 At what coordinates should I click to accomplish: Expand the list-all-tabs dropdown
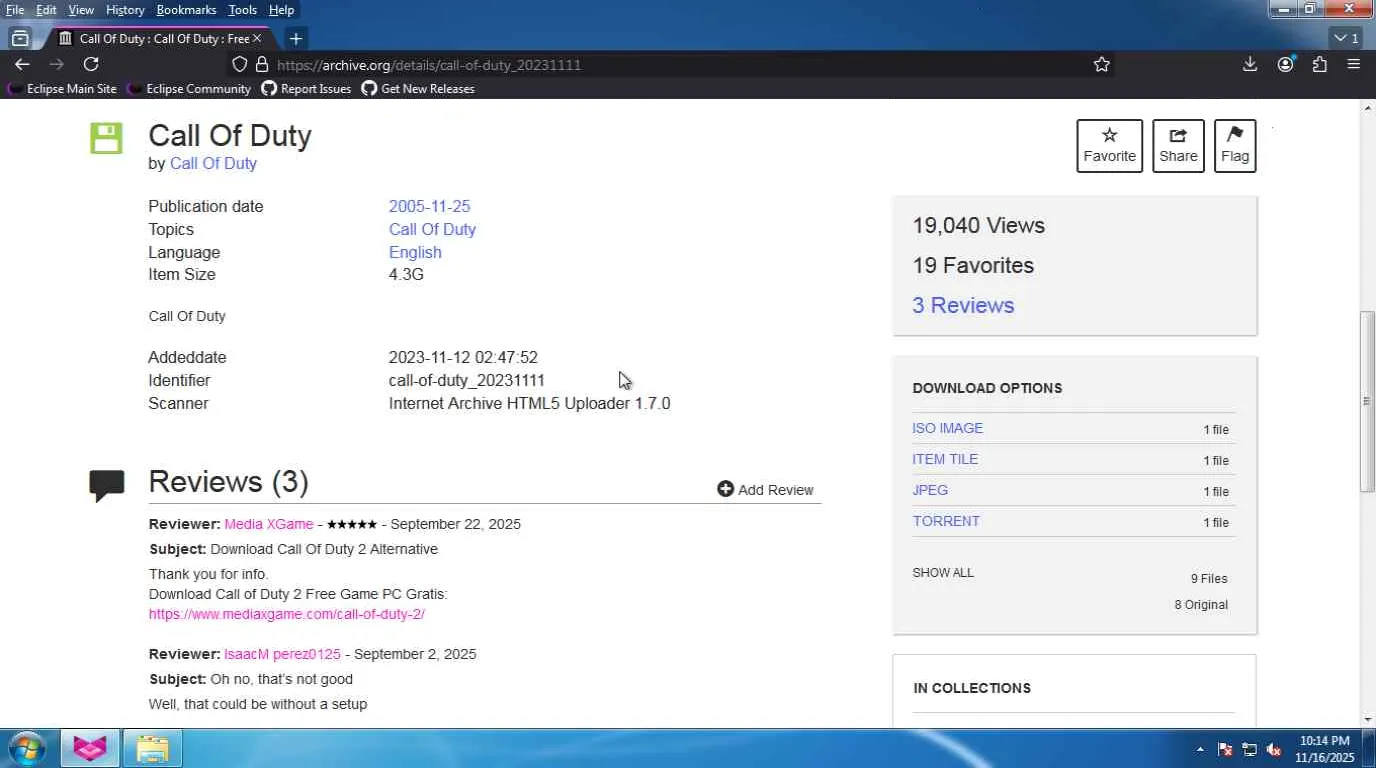tap(1346, 38)
